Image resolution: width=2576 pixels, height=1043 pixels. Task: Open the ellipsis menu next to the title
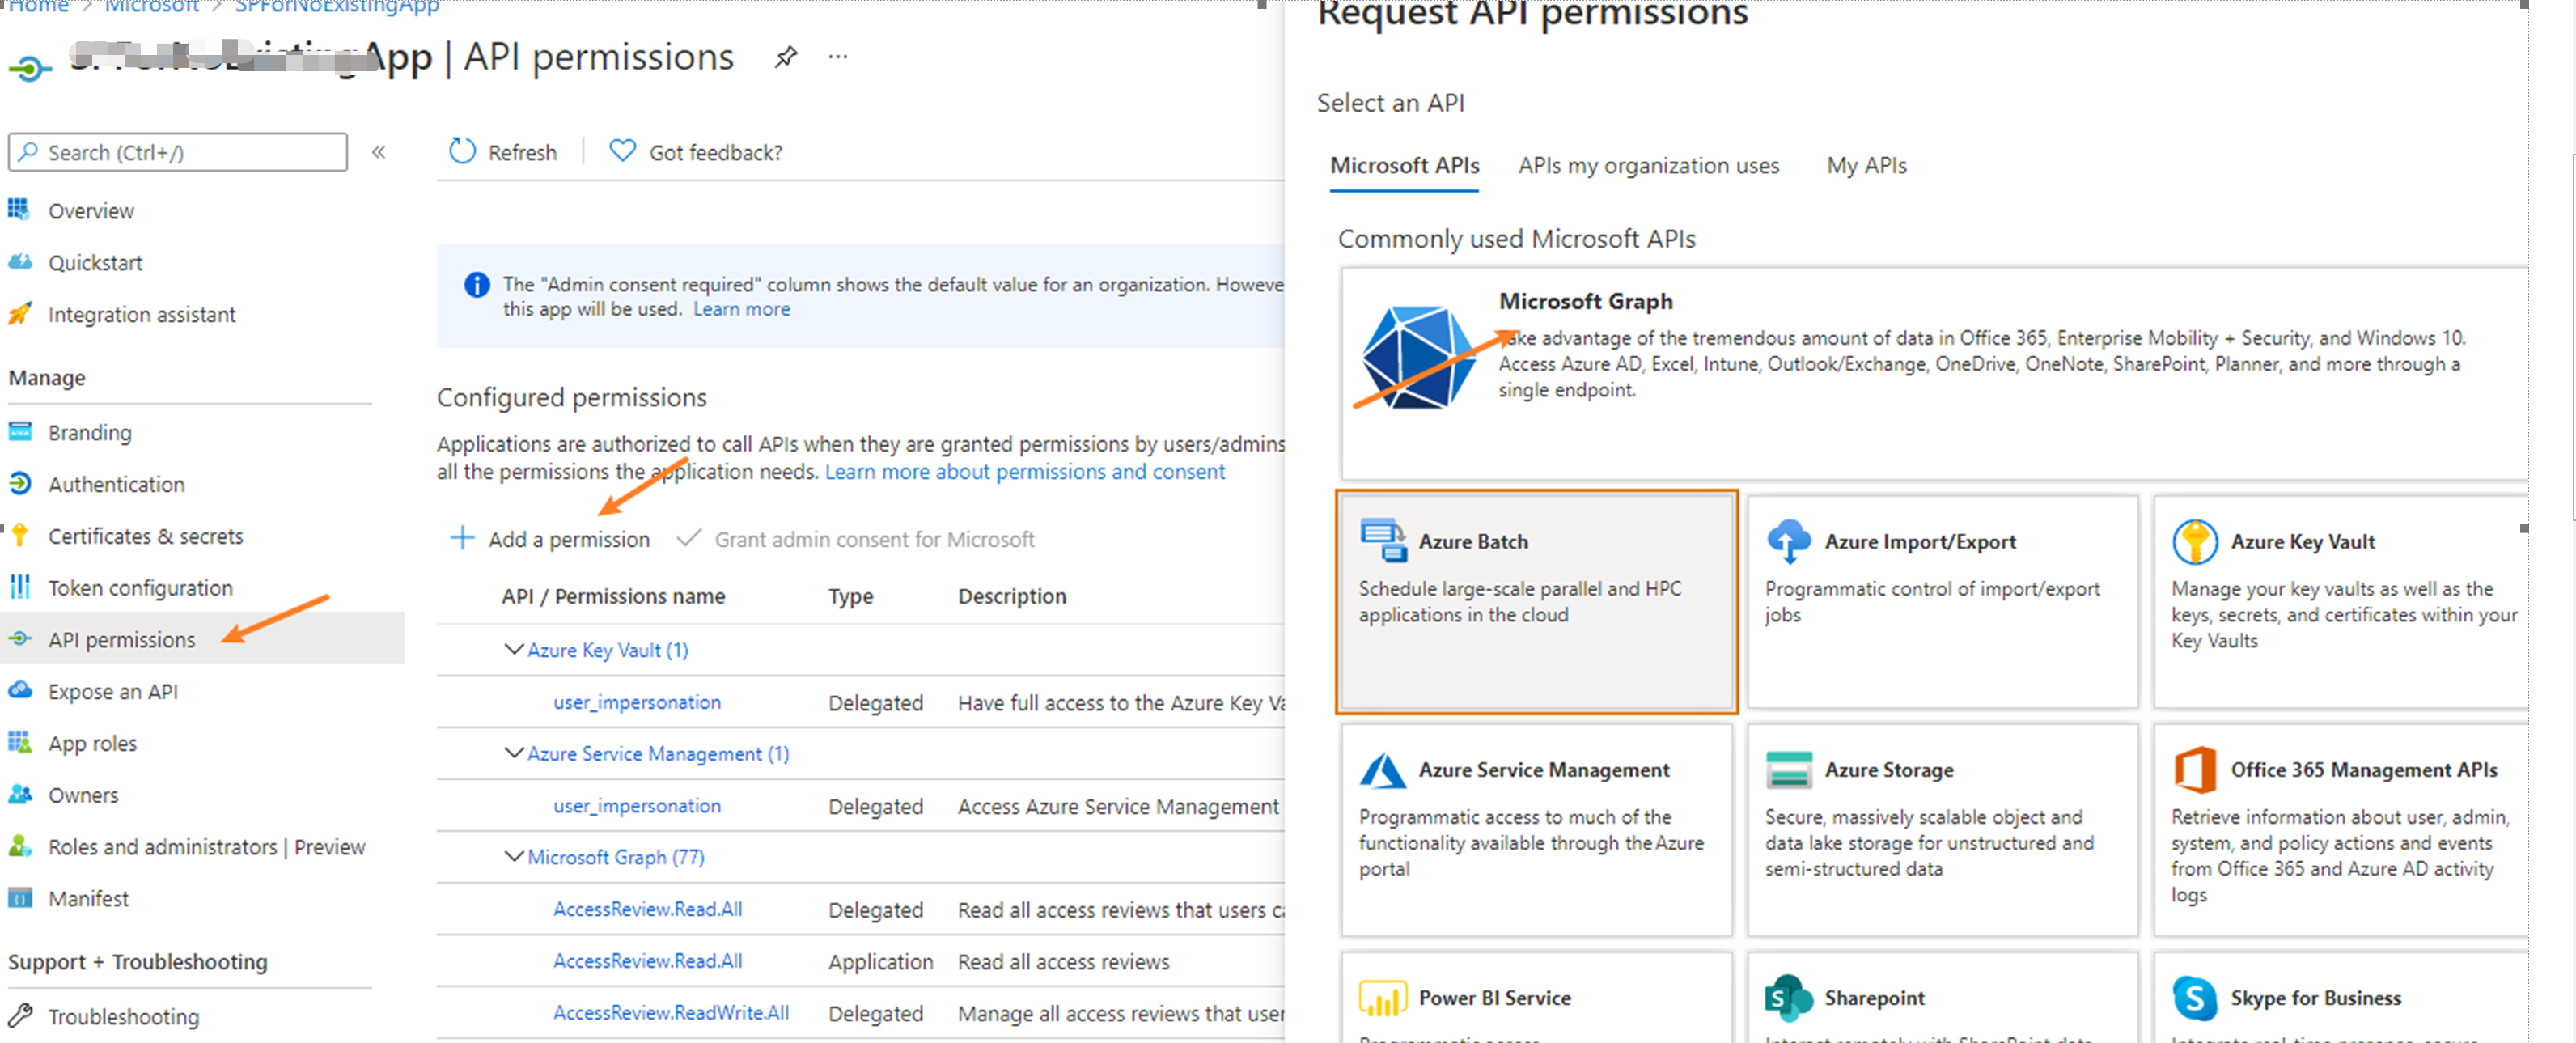coord(838,58)
